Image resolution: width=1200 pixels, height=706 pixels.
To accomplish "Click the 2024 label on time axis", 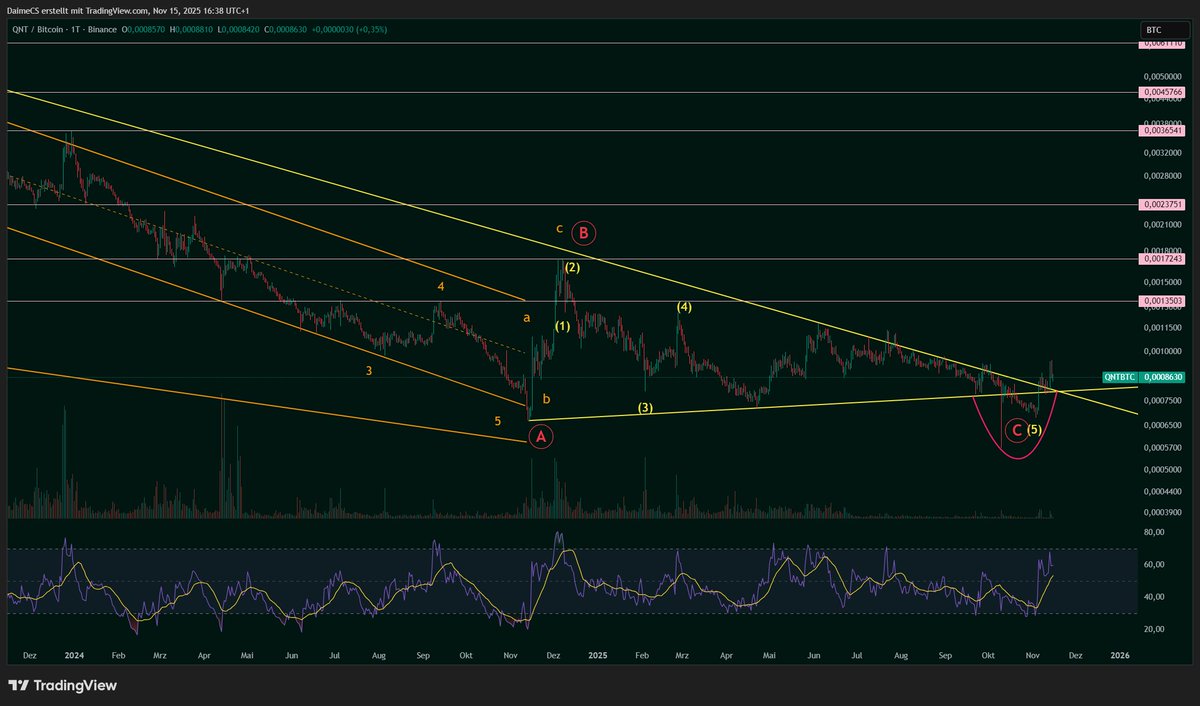I will [73, 655].
